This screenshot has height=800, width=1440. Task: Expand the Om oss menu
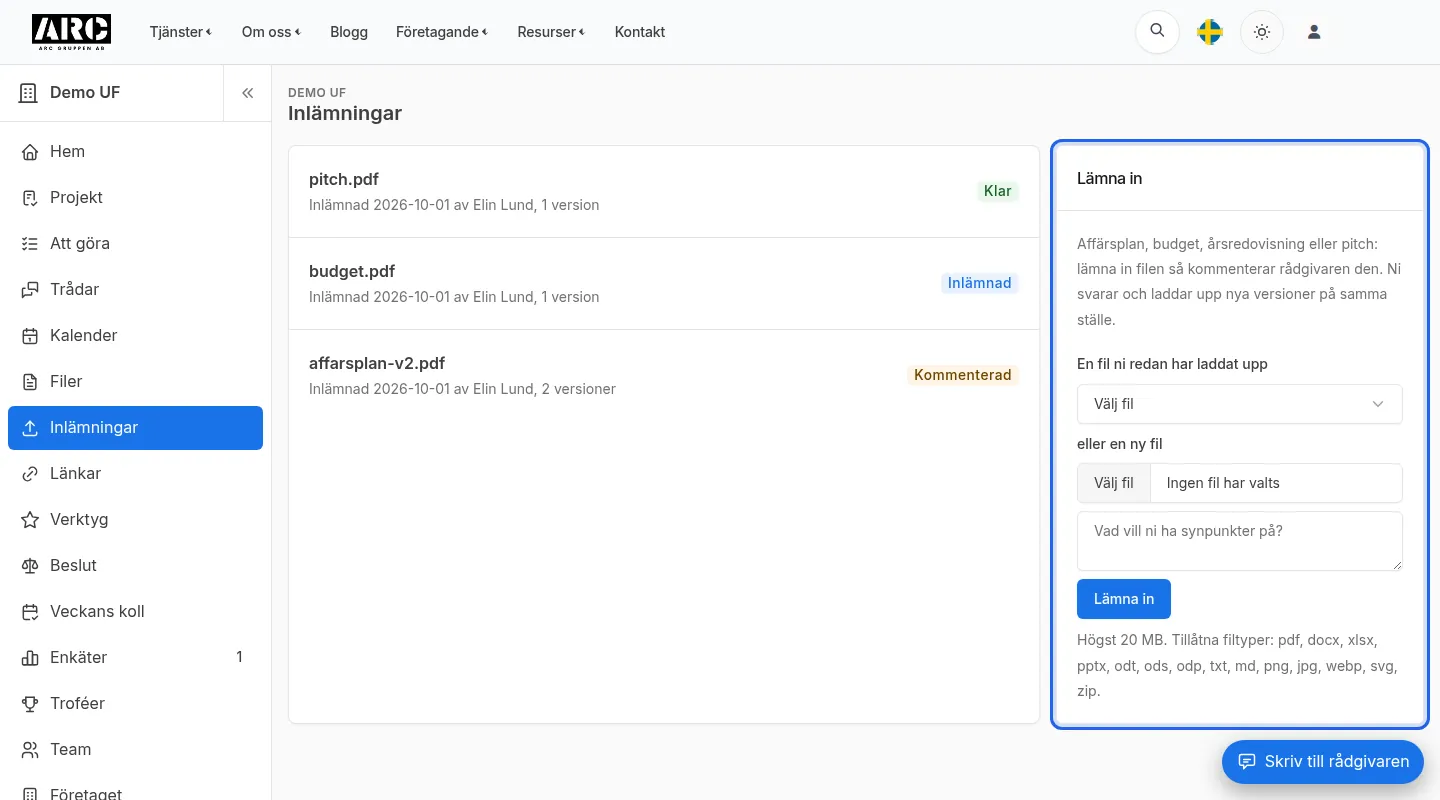click(x=271, y=32)
